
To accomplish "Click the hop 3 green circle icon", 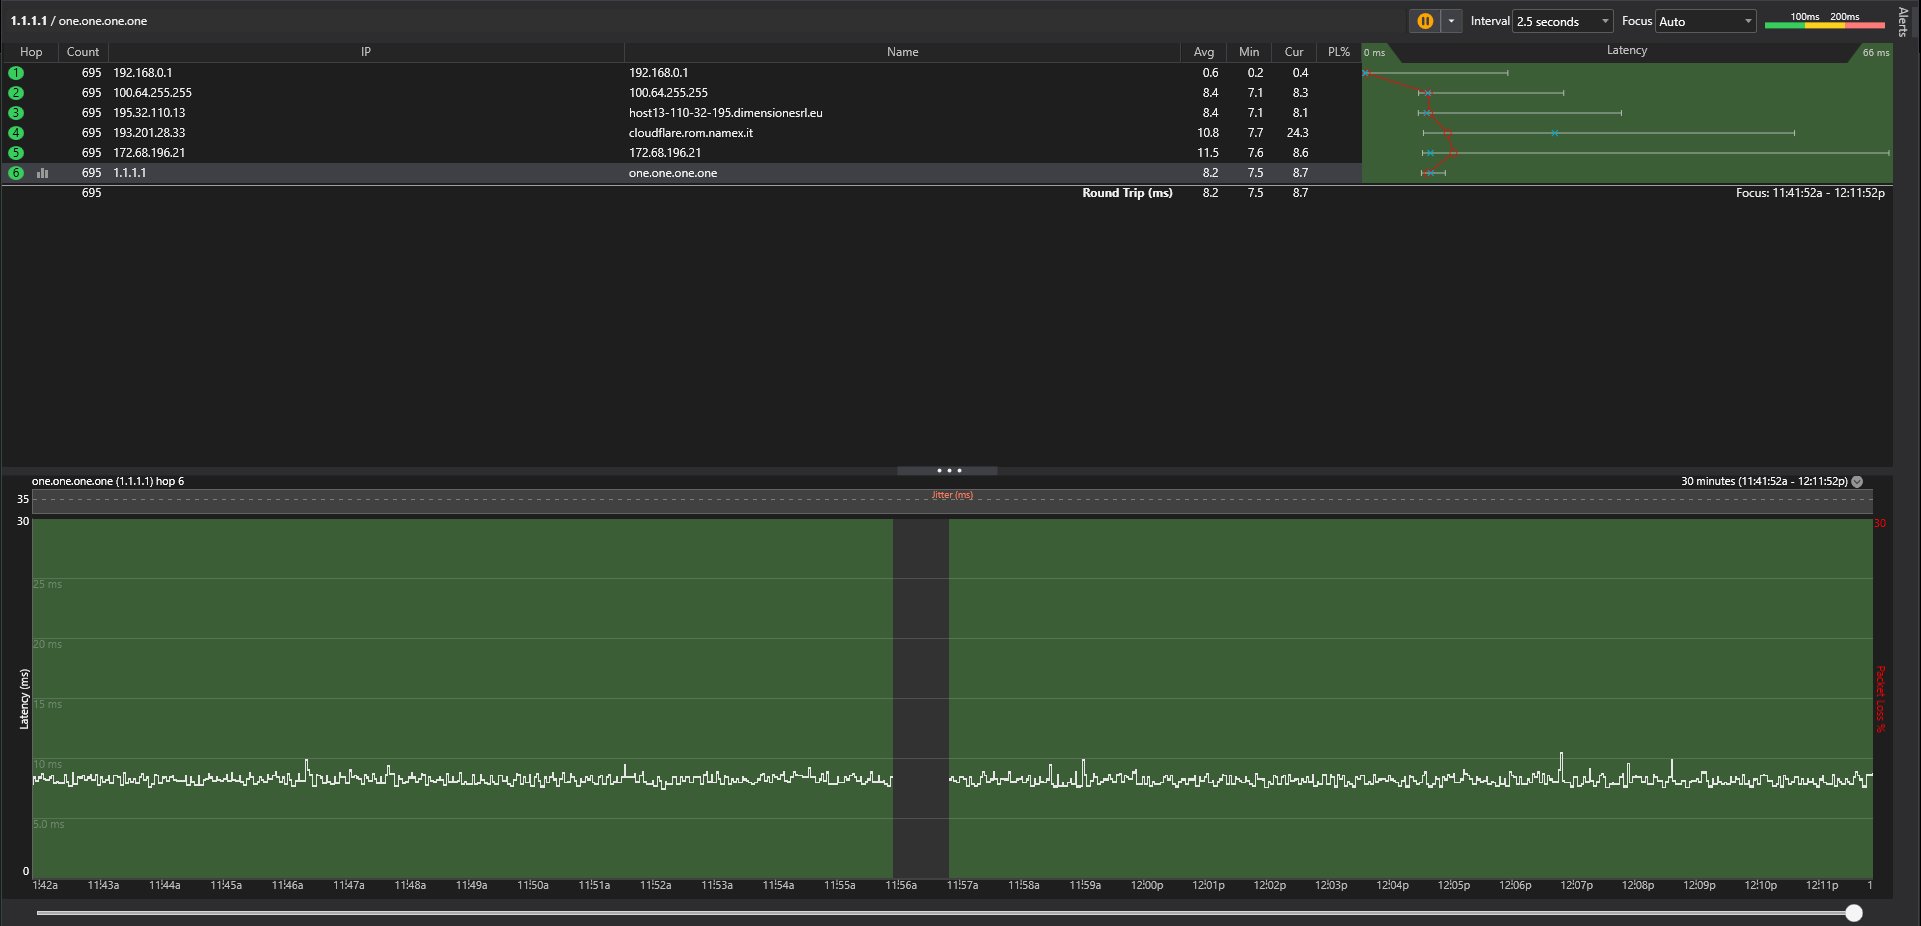I will pyautogui.click(x=16, y=113).
